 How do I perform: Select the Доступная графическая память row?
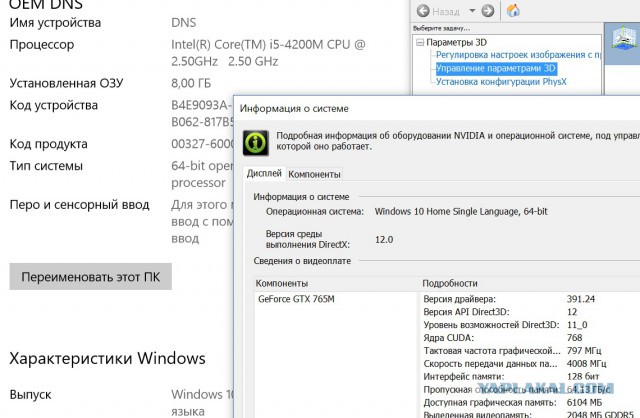point(531,403)
